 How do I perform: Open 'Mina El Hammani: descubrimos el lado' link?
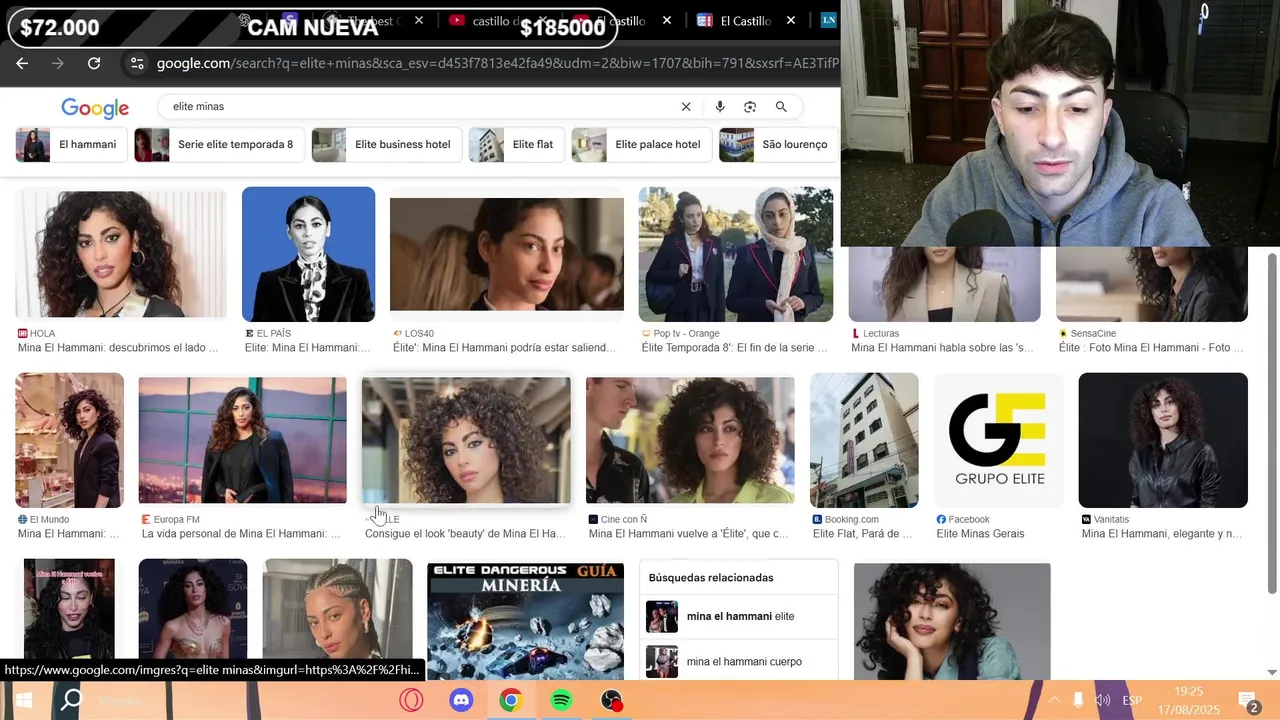(118, 348)
